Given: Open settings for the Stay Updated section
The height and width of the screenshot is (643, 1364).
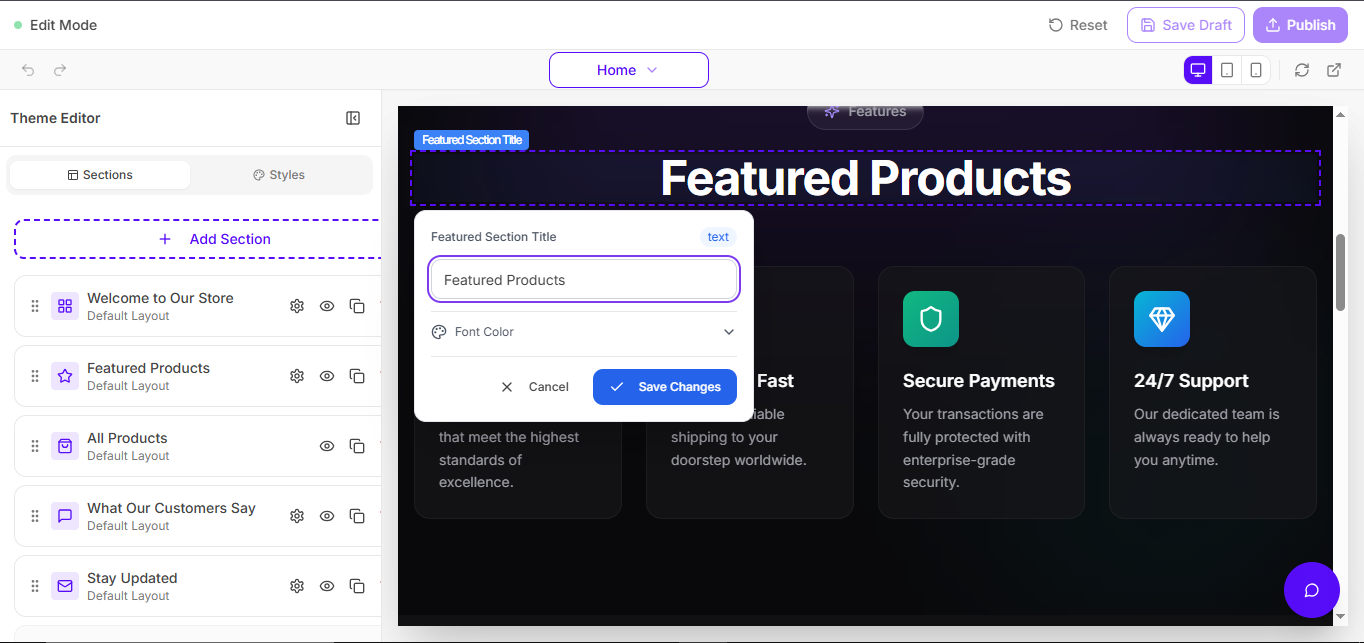Looking at the screenshot, I should click(x=297, y=586).
